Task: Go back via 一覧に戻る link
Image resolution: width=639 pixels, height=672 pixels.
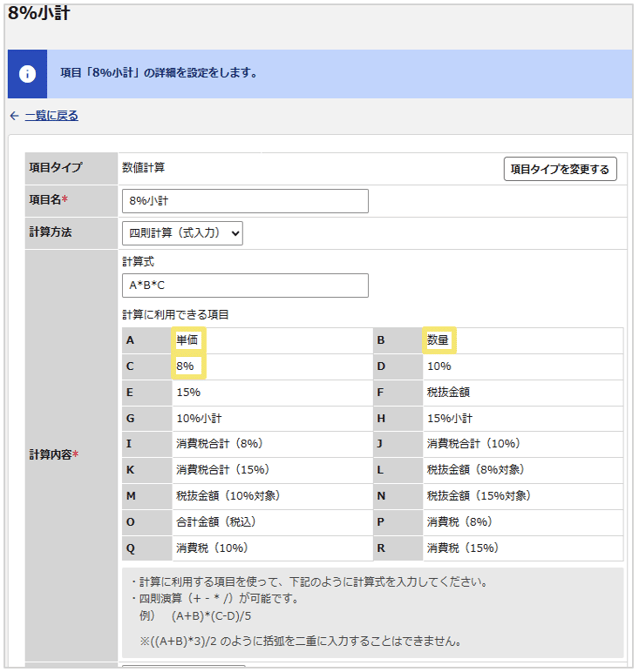Action: [x=51, y=116]
